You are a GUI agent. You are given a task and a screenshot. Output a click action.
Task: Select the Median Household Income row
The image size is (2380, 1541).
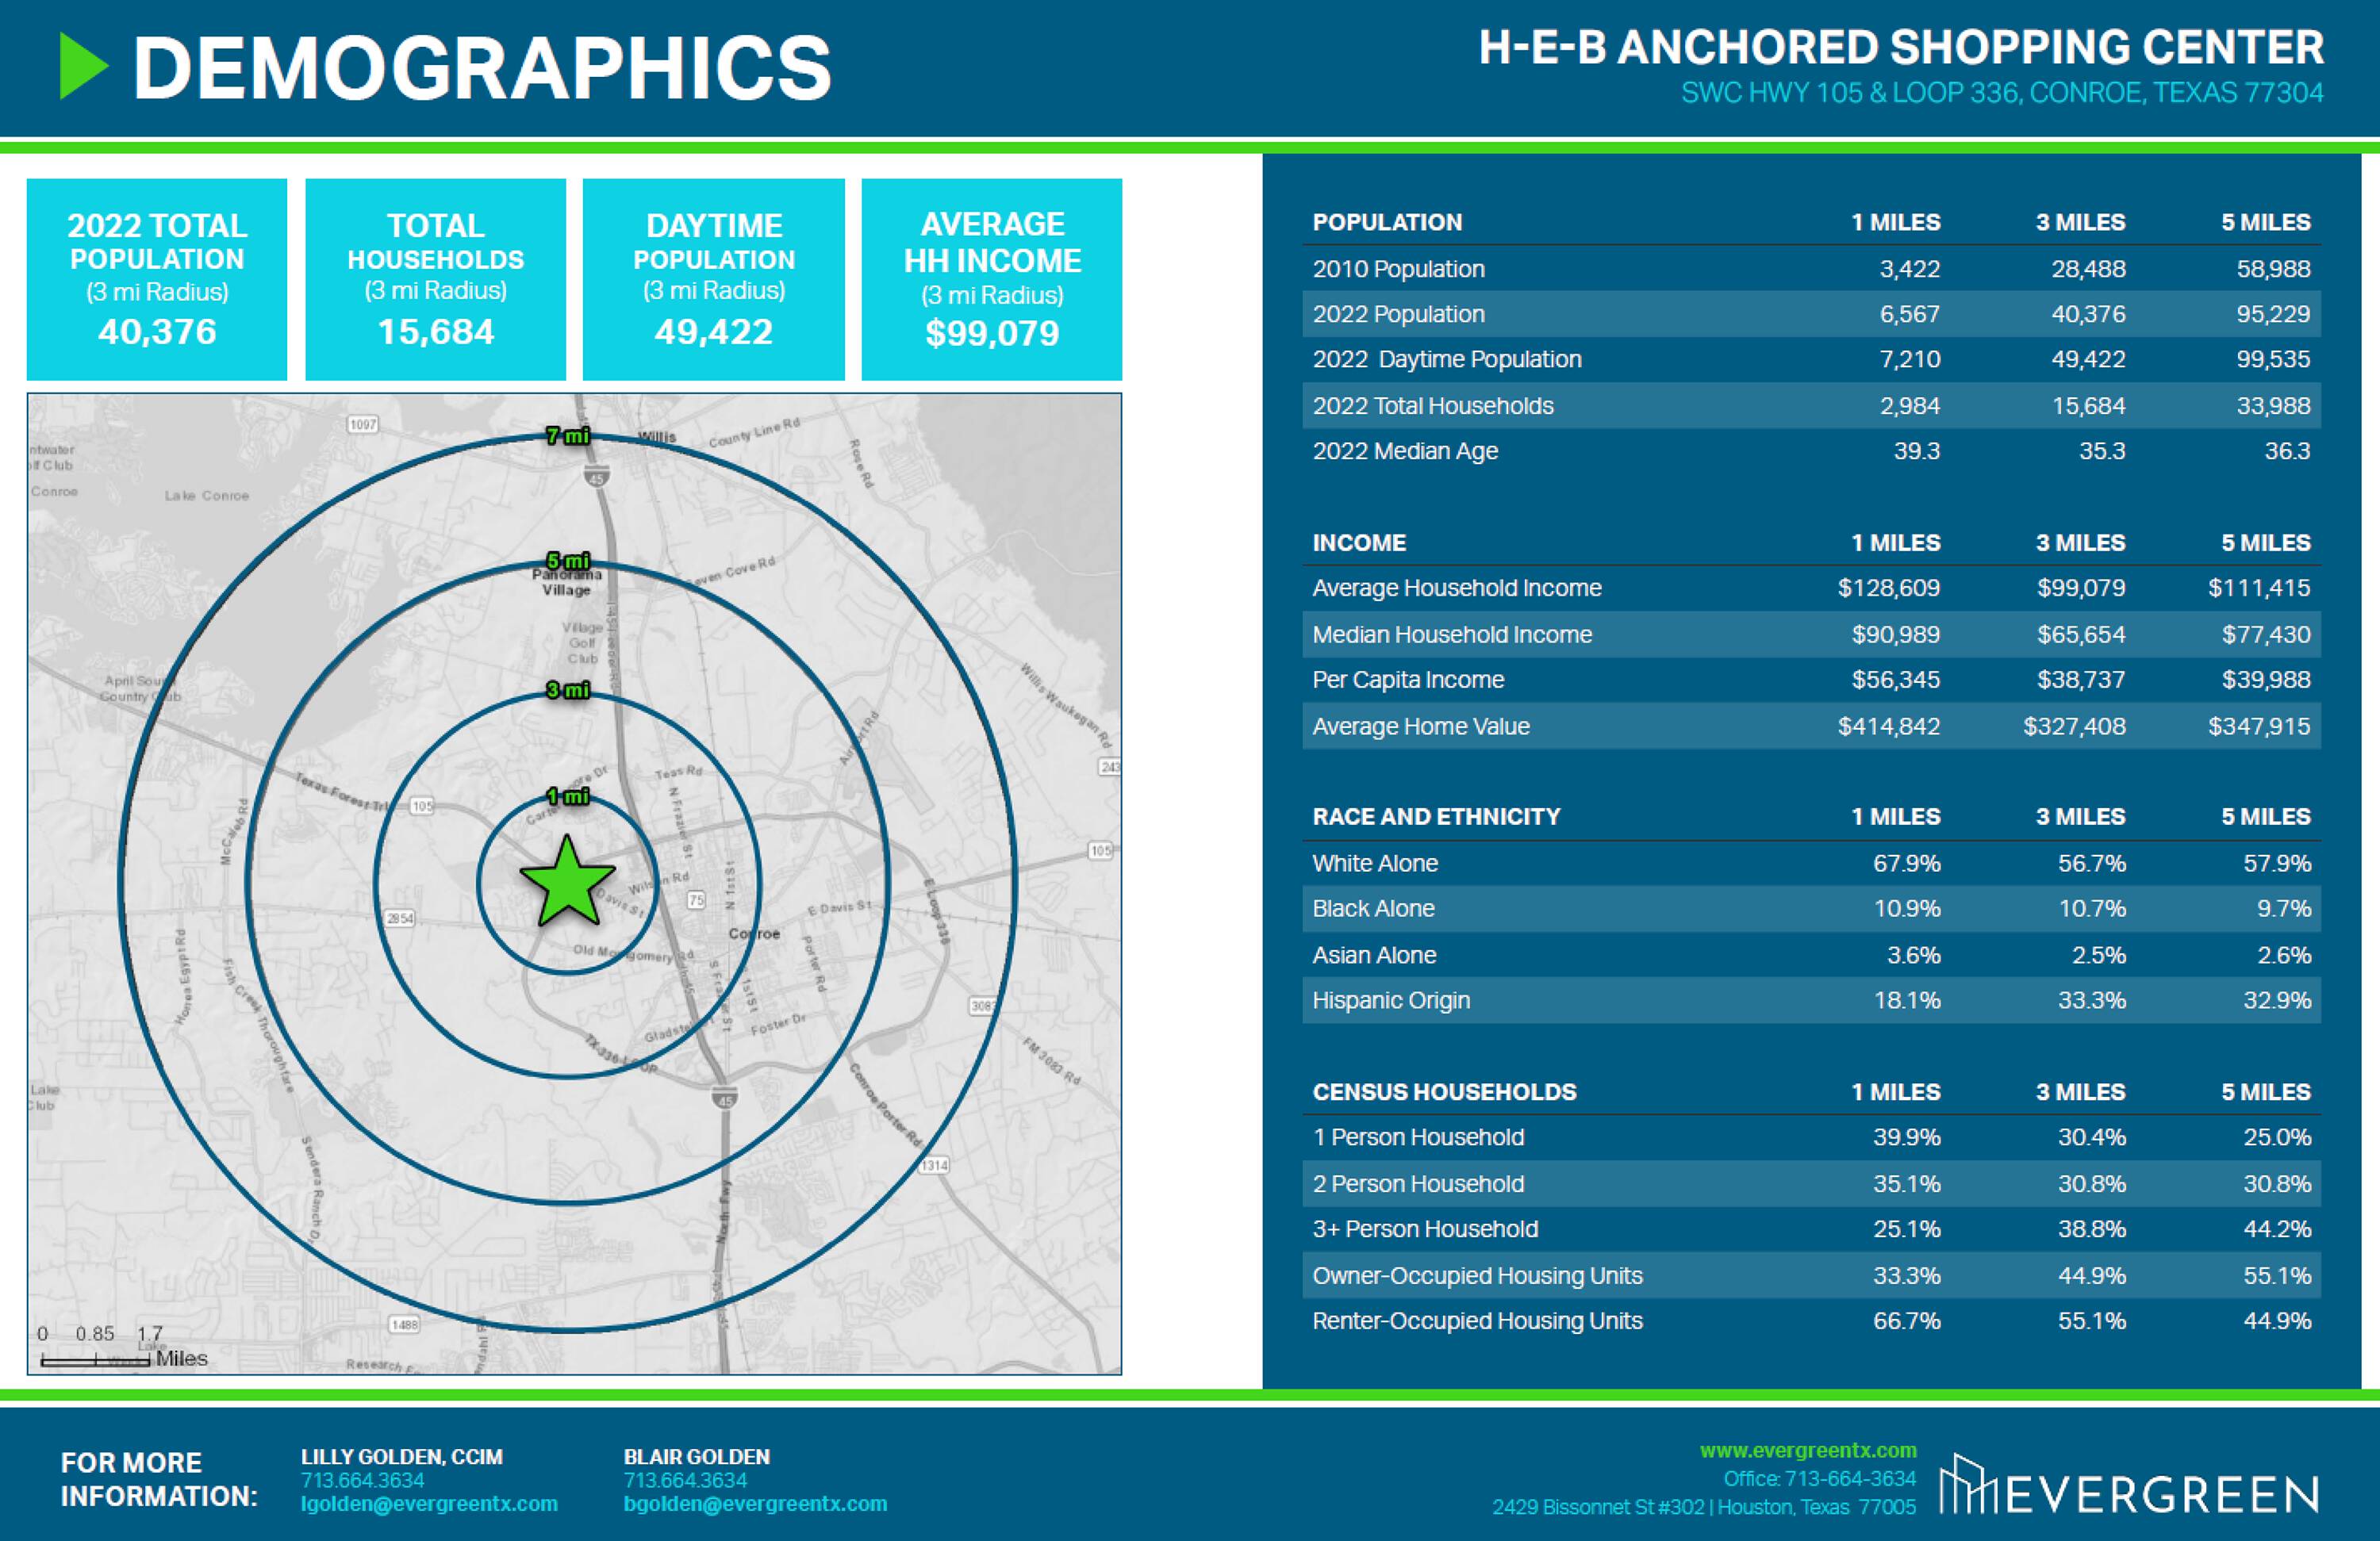[x=1810, y=634]
